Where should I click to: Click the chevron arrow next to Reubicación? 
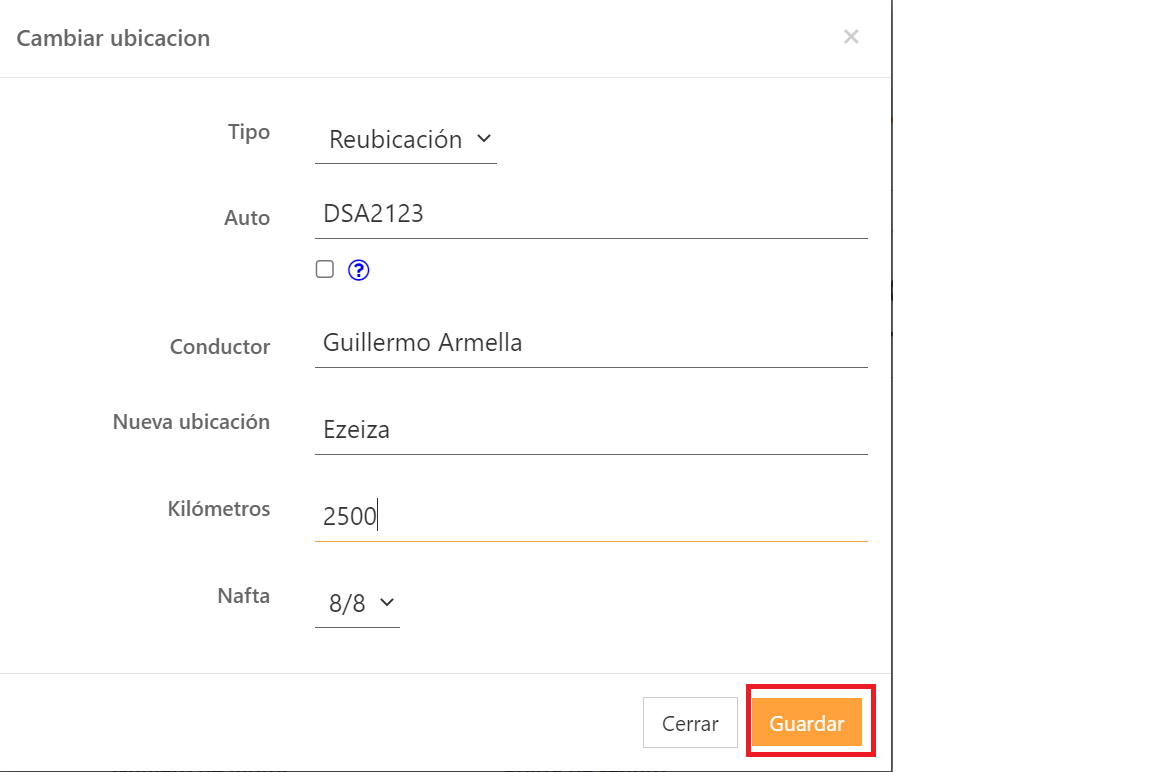484,139
